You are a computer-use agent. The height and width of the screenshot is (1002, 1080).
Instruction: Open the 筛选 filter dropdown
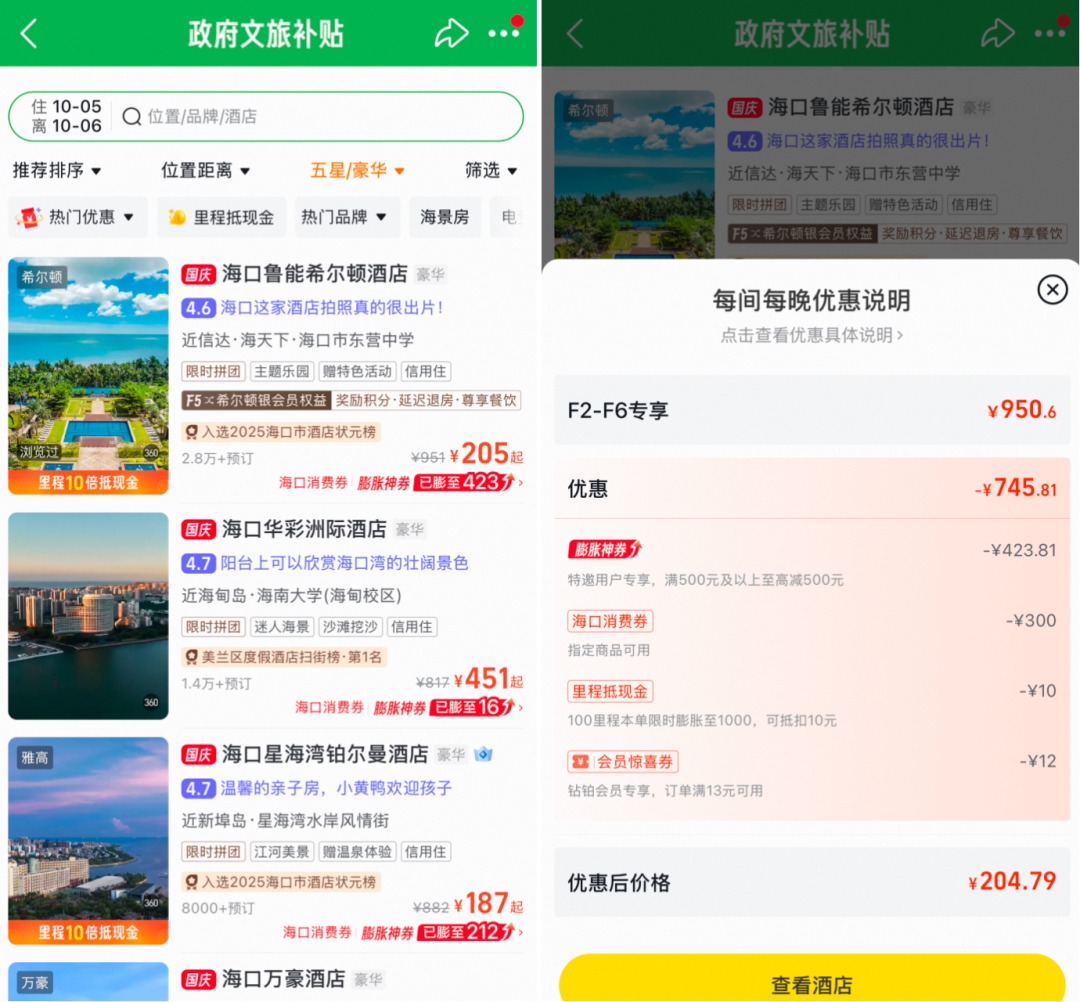[490, 170]
